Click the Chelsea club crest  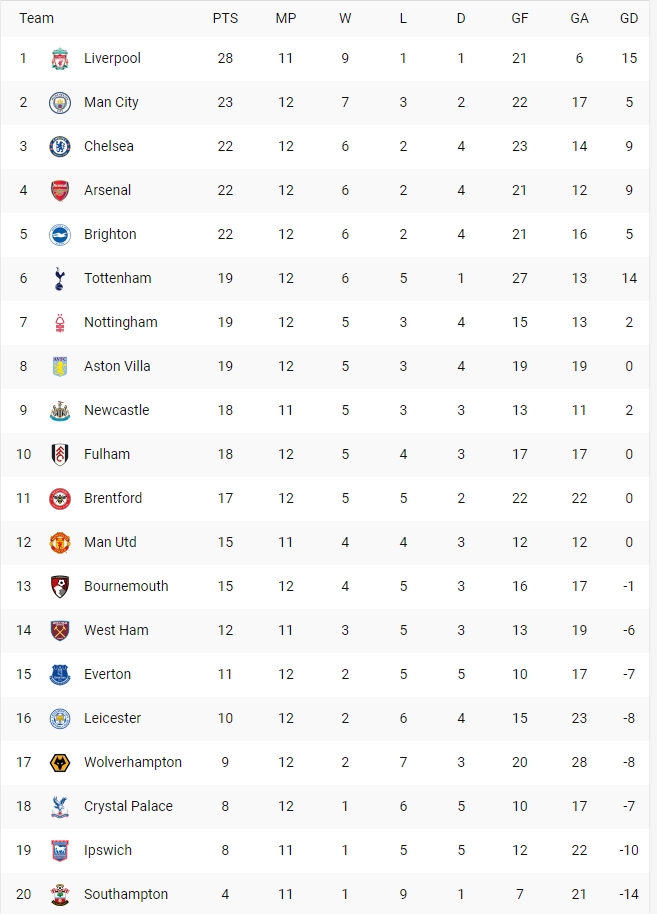(x=59, y=146)
